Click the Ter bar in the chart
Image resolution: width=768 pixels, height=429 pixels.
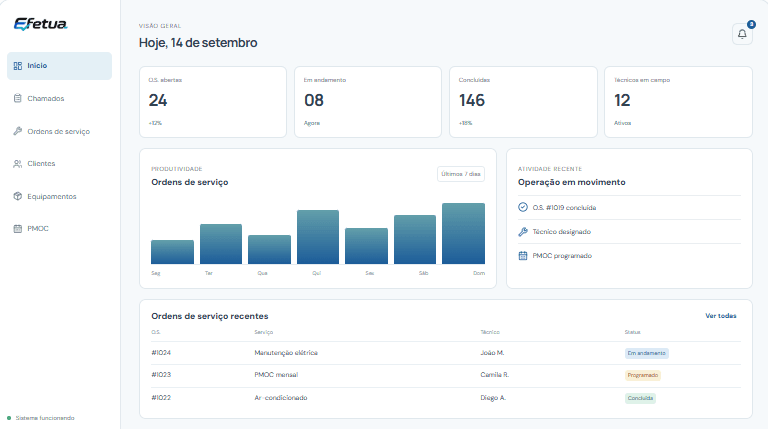221,244
